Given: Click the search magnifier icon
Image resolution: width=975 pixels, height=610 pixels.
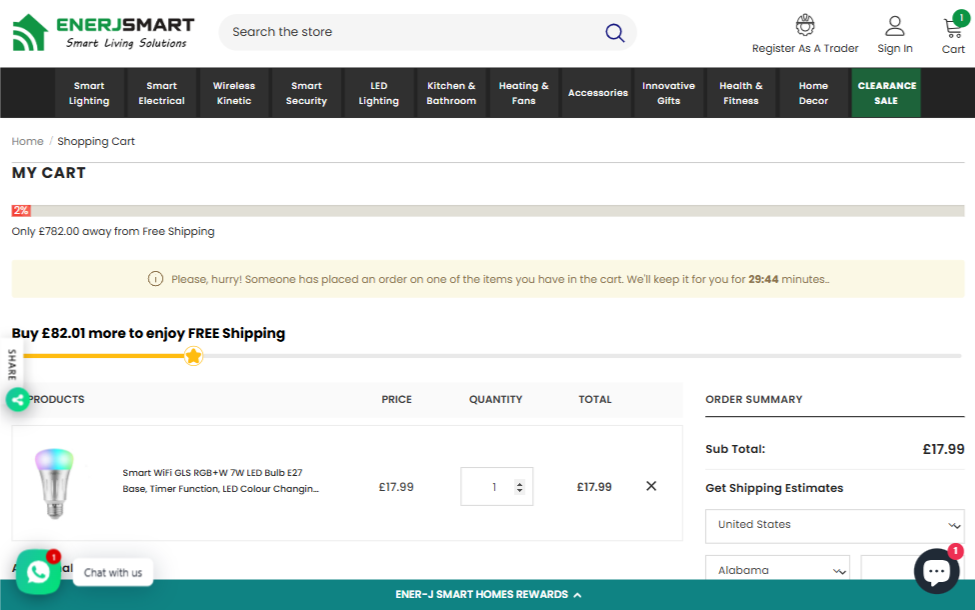Looking at the screenshot, I should coord(614,33).
